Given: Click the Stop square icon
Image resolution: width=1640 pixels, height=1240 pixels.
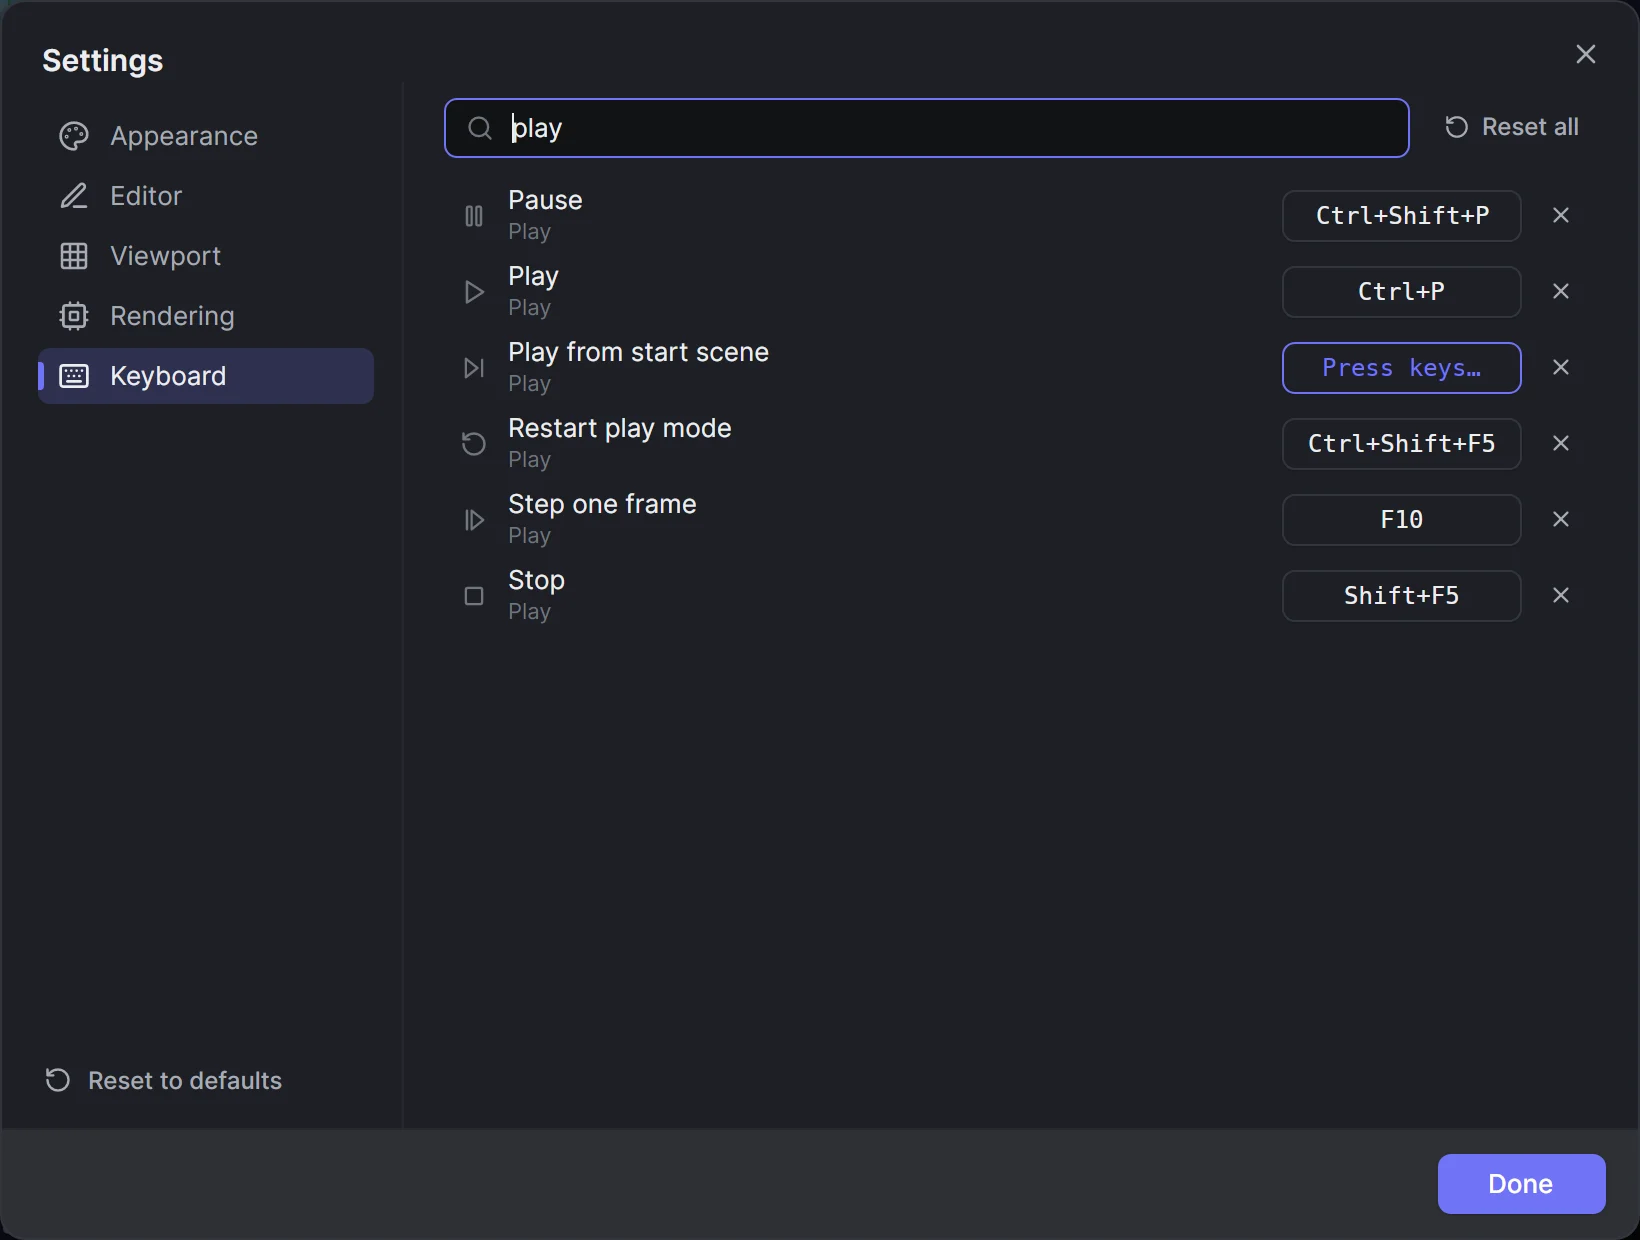Looking at the screenshot, I should (474, 596).
